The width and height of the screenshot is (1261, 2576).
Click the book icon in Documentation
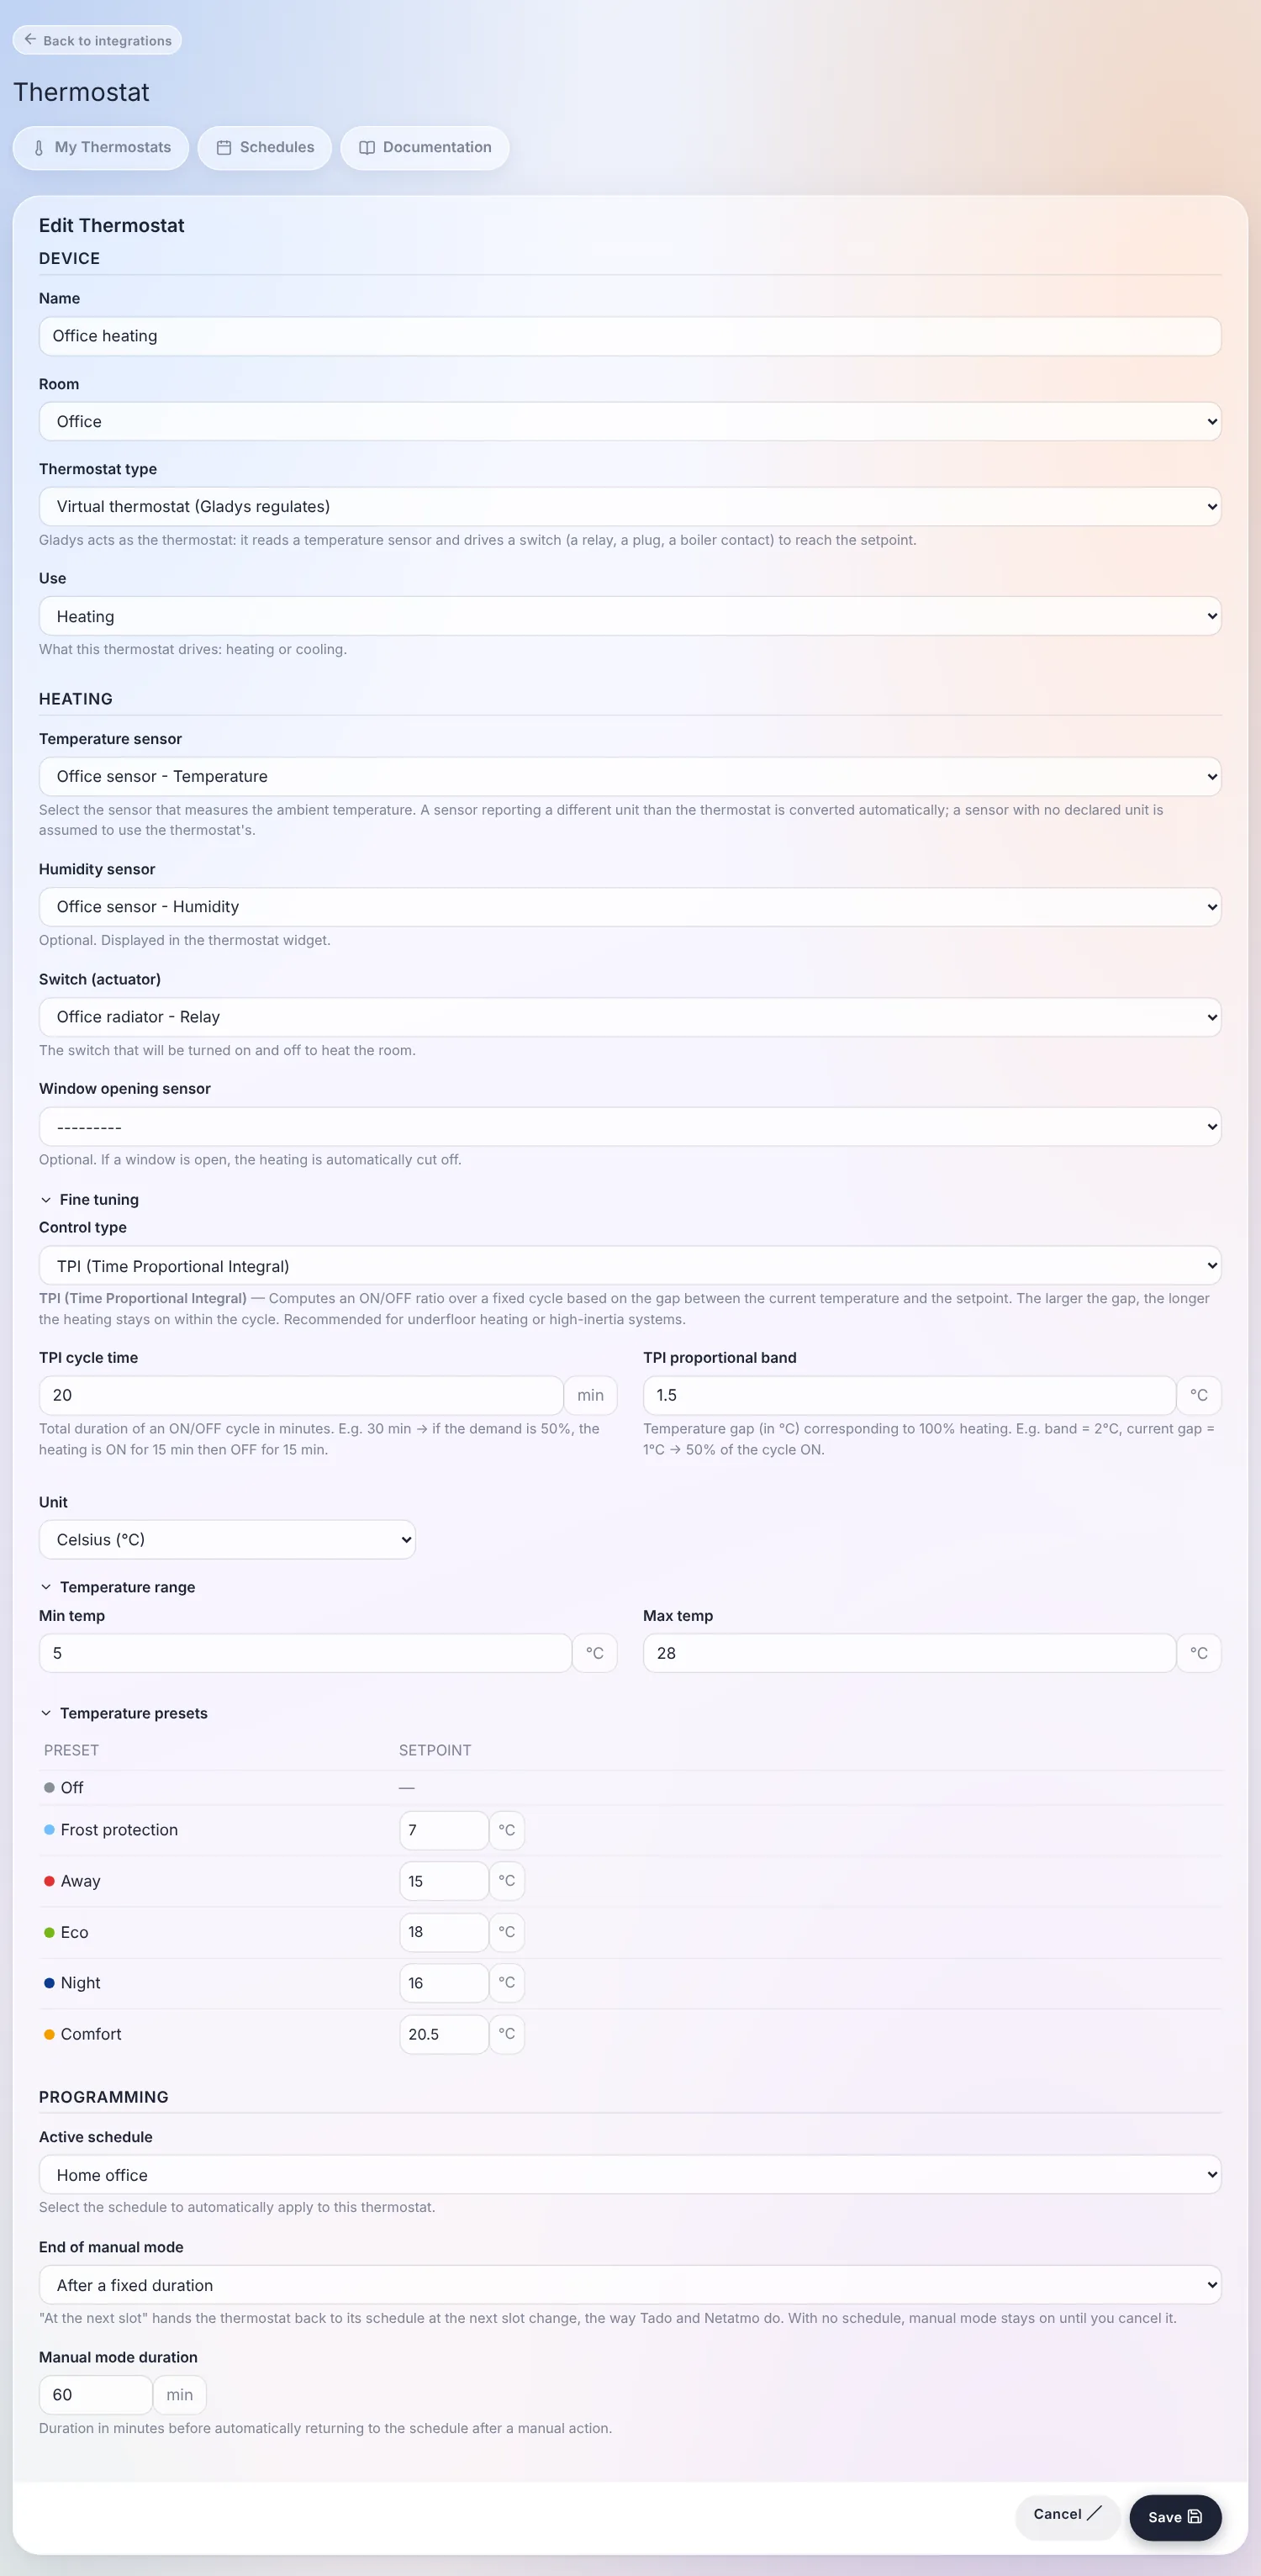click(x=367, y=148)
